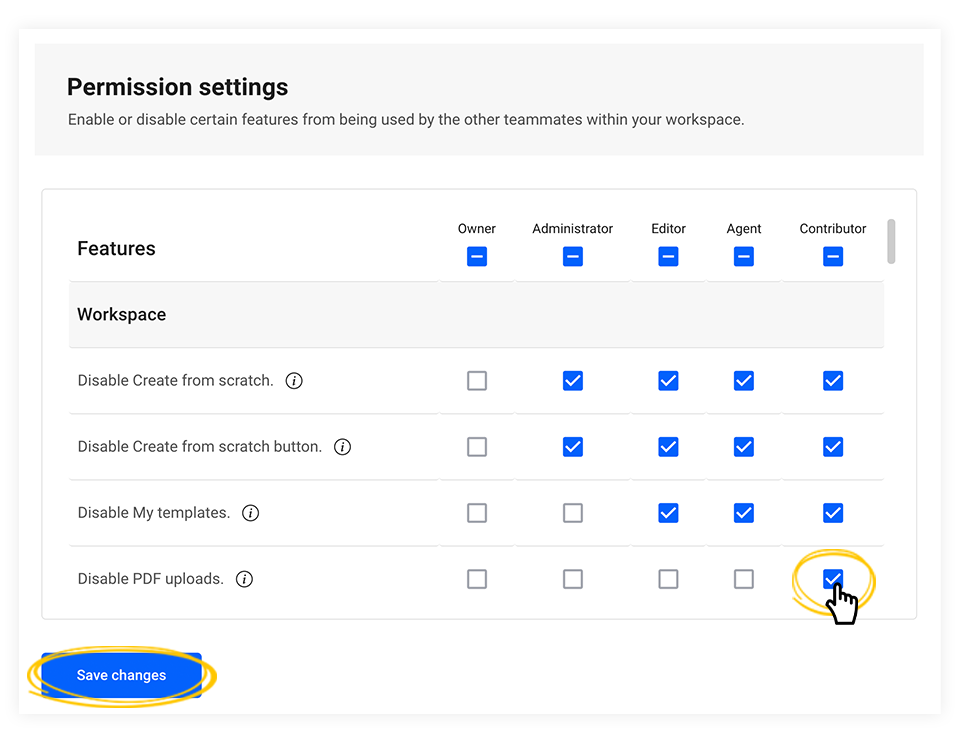
Task: Toggle the Contributor master checkbox
Action: (833, 256)
